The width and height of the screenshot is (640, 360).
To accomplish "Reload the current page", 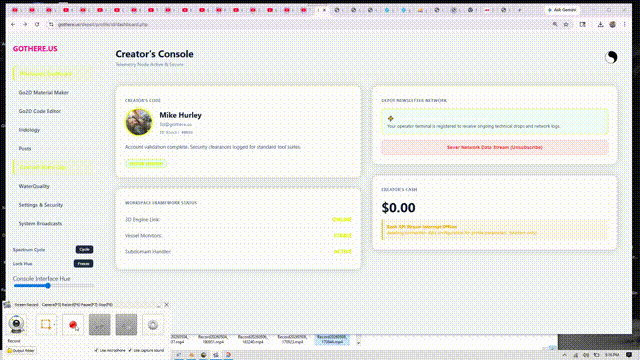I will 37,24.
